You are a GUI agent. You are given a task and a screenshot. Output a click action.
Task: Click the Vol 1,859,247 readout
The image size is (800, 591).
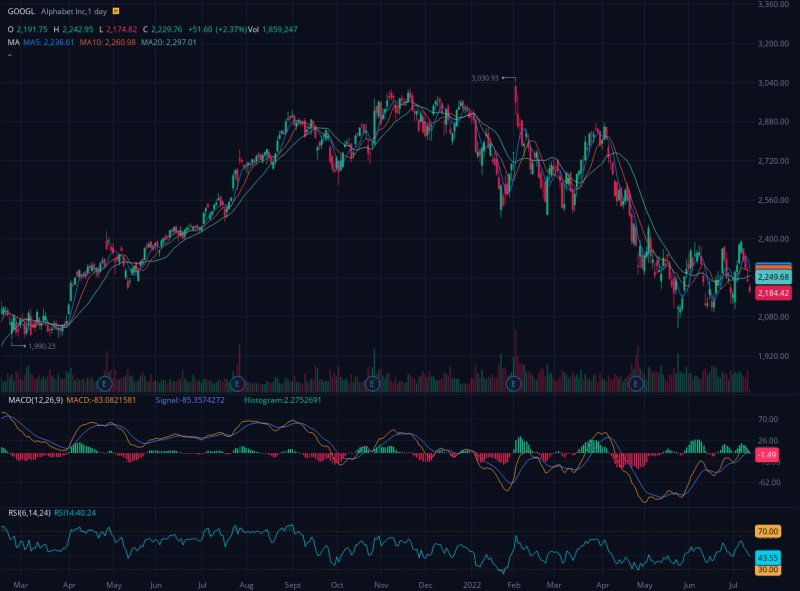click(x=272, y=30)
